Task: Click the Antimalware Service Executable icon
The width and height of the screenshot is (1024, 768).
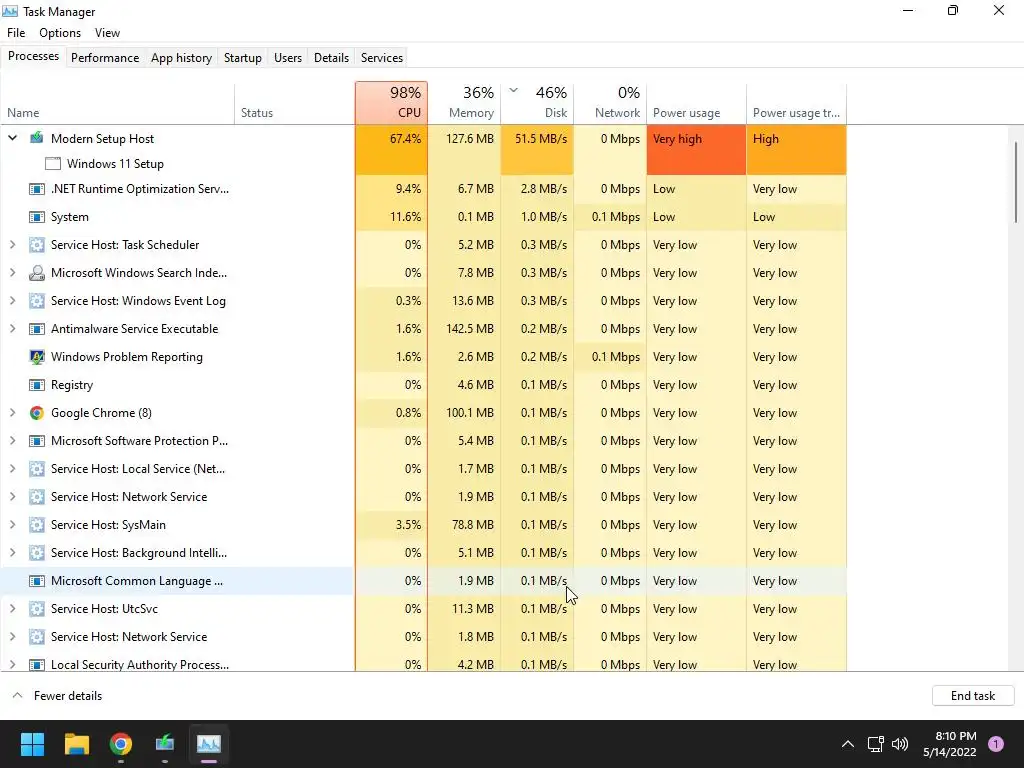Action: coord(37,329)
